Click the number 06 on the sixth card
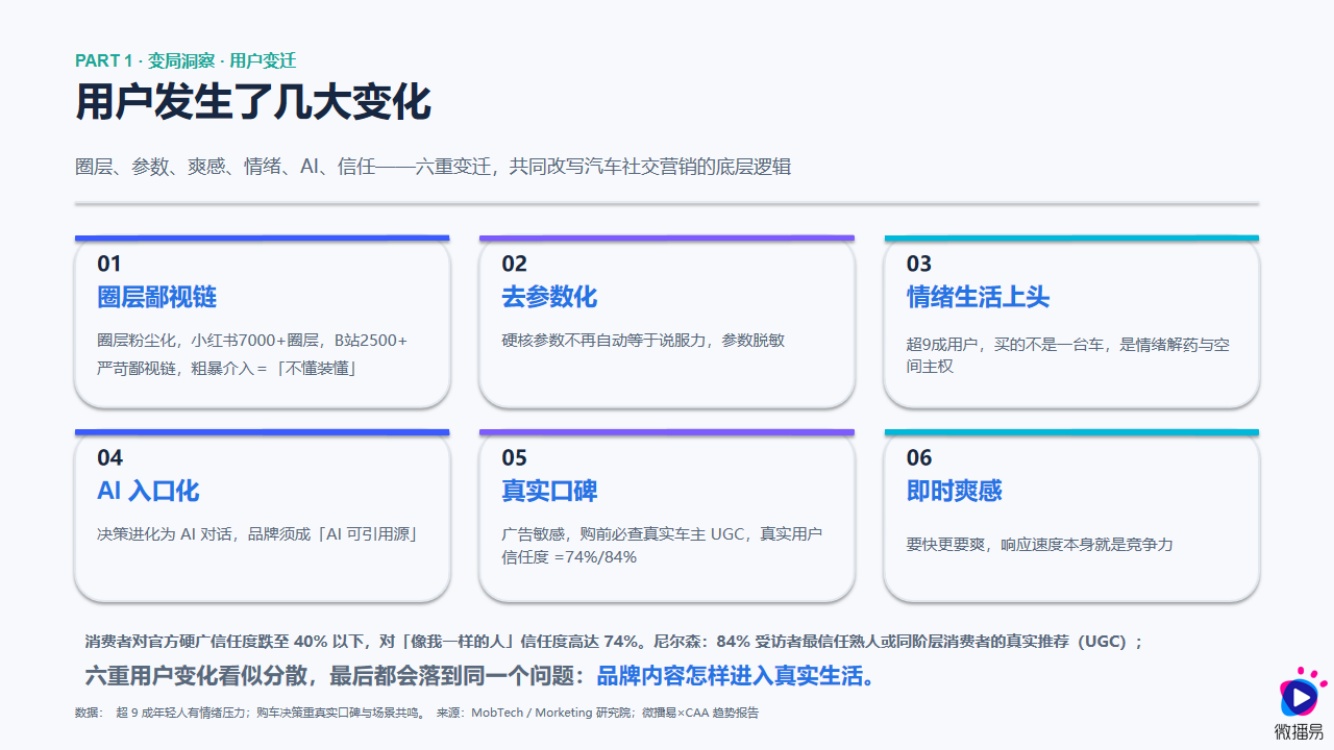This screenshot has width=1334, height=750. [x=919, y=458]
